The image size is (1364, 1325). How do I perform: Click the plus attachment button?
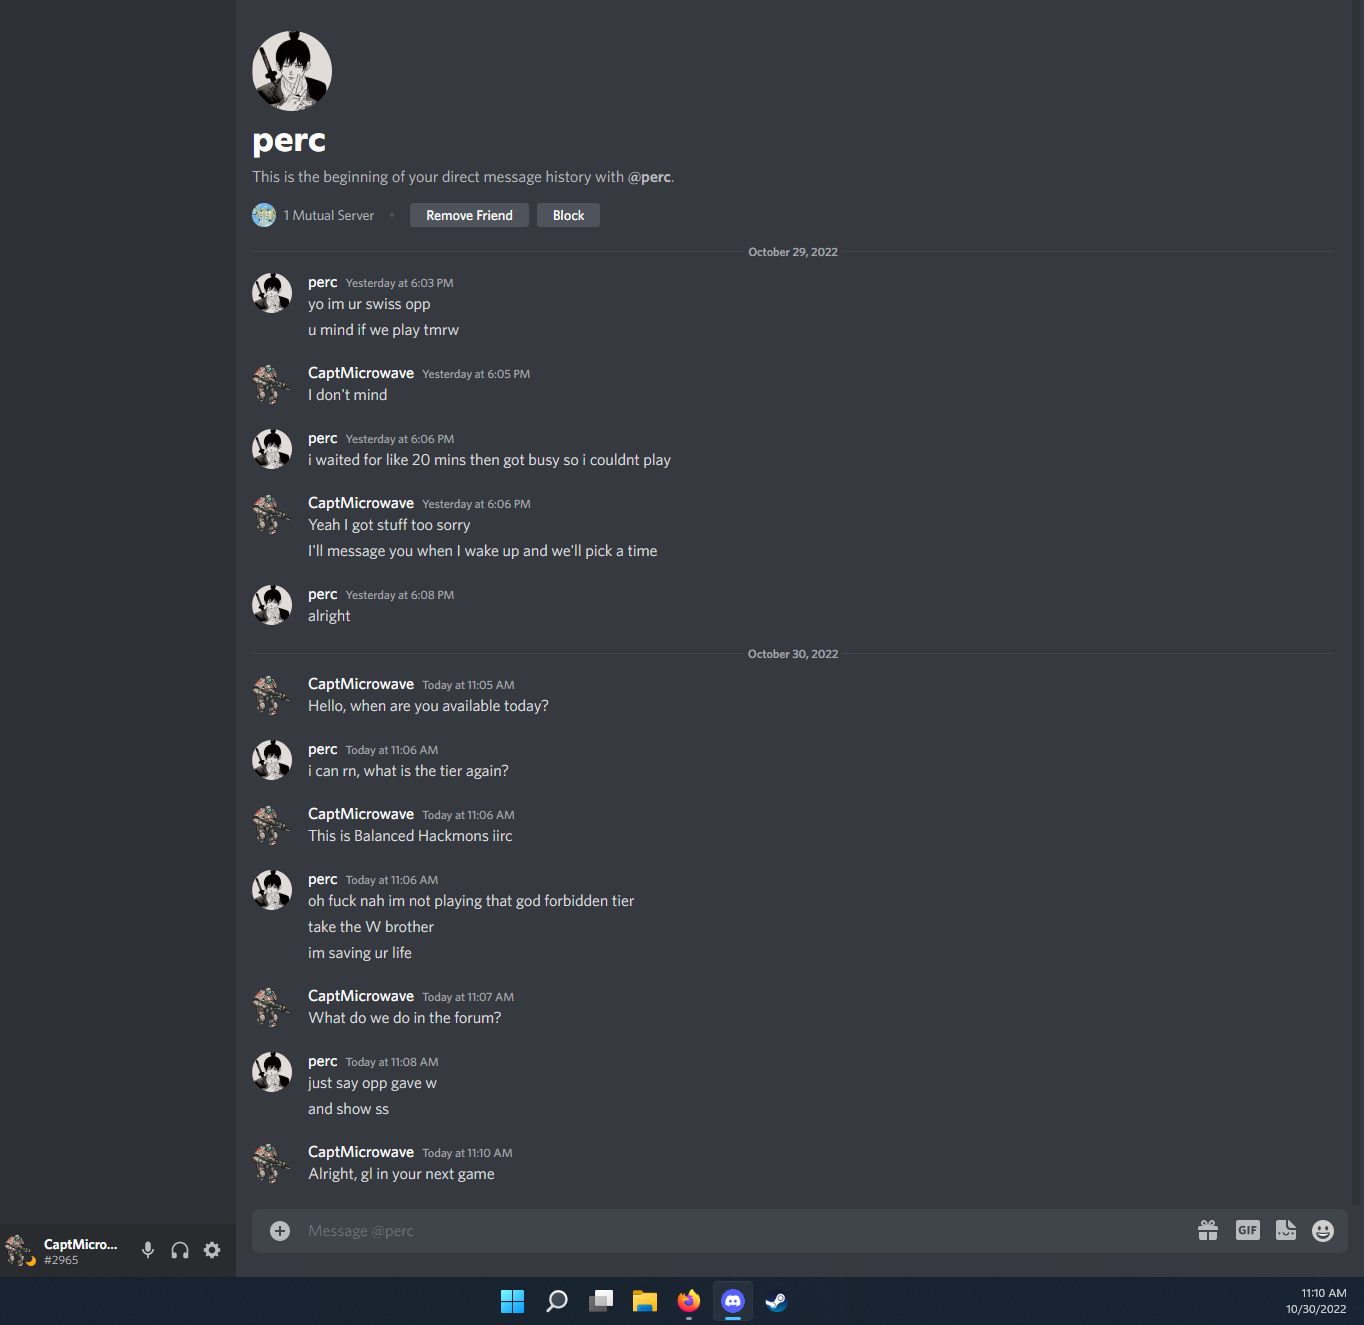(280, 1231)
